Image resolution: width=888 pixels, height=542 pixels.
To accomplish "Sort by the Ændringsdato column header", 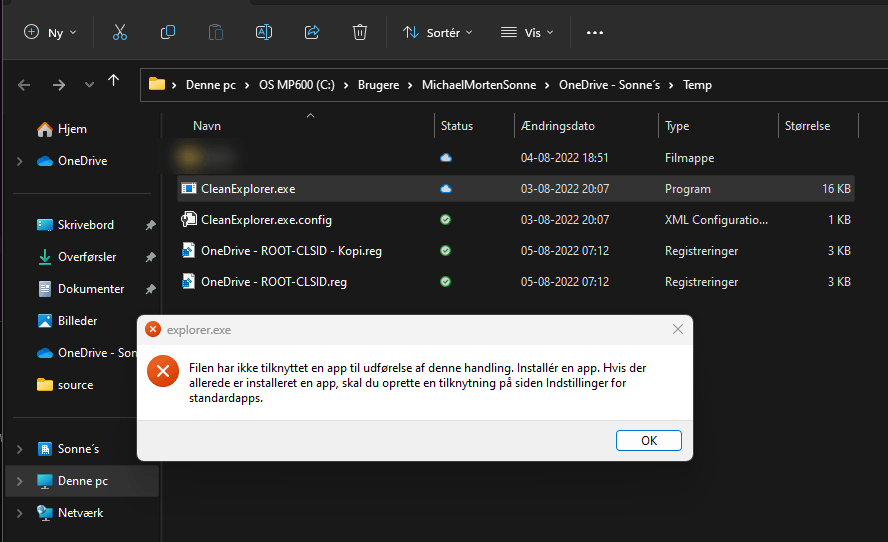I will pyautogui.click(x=558, y=126).
